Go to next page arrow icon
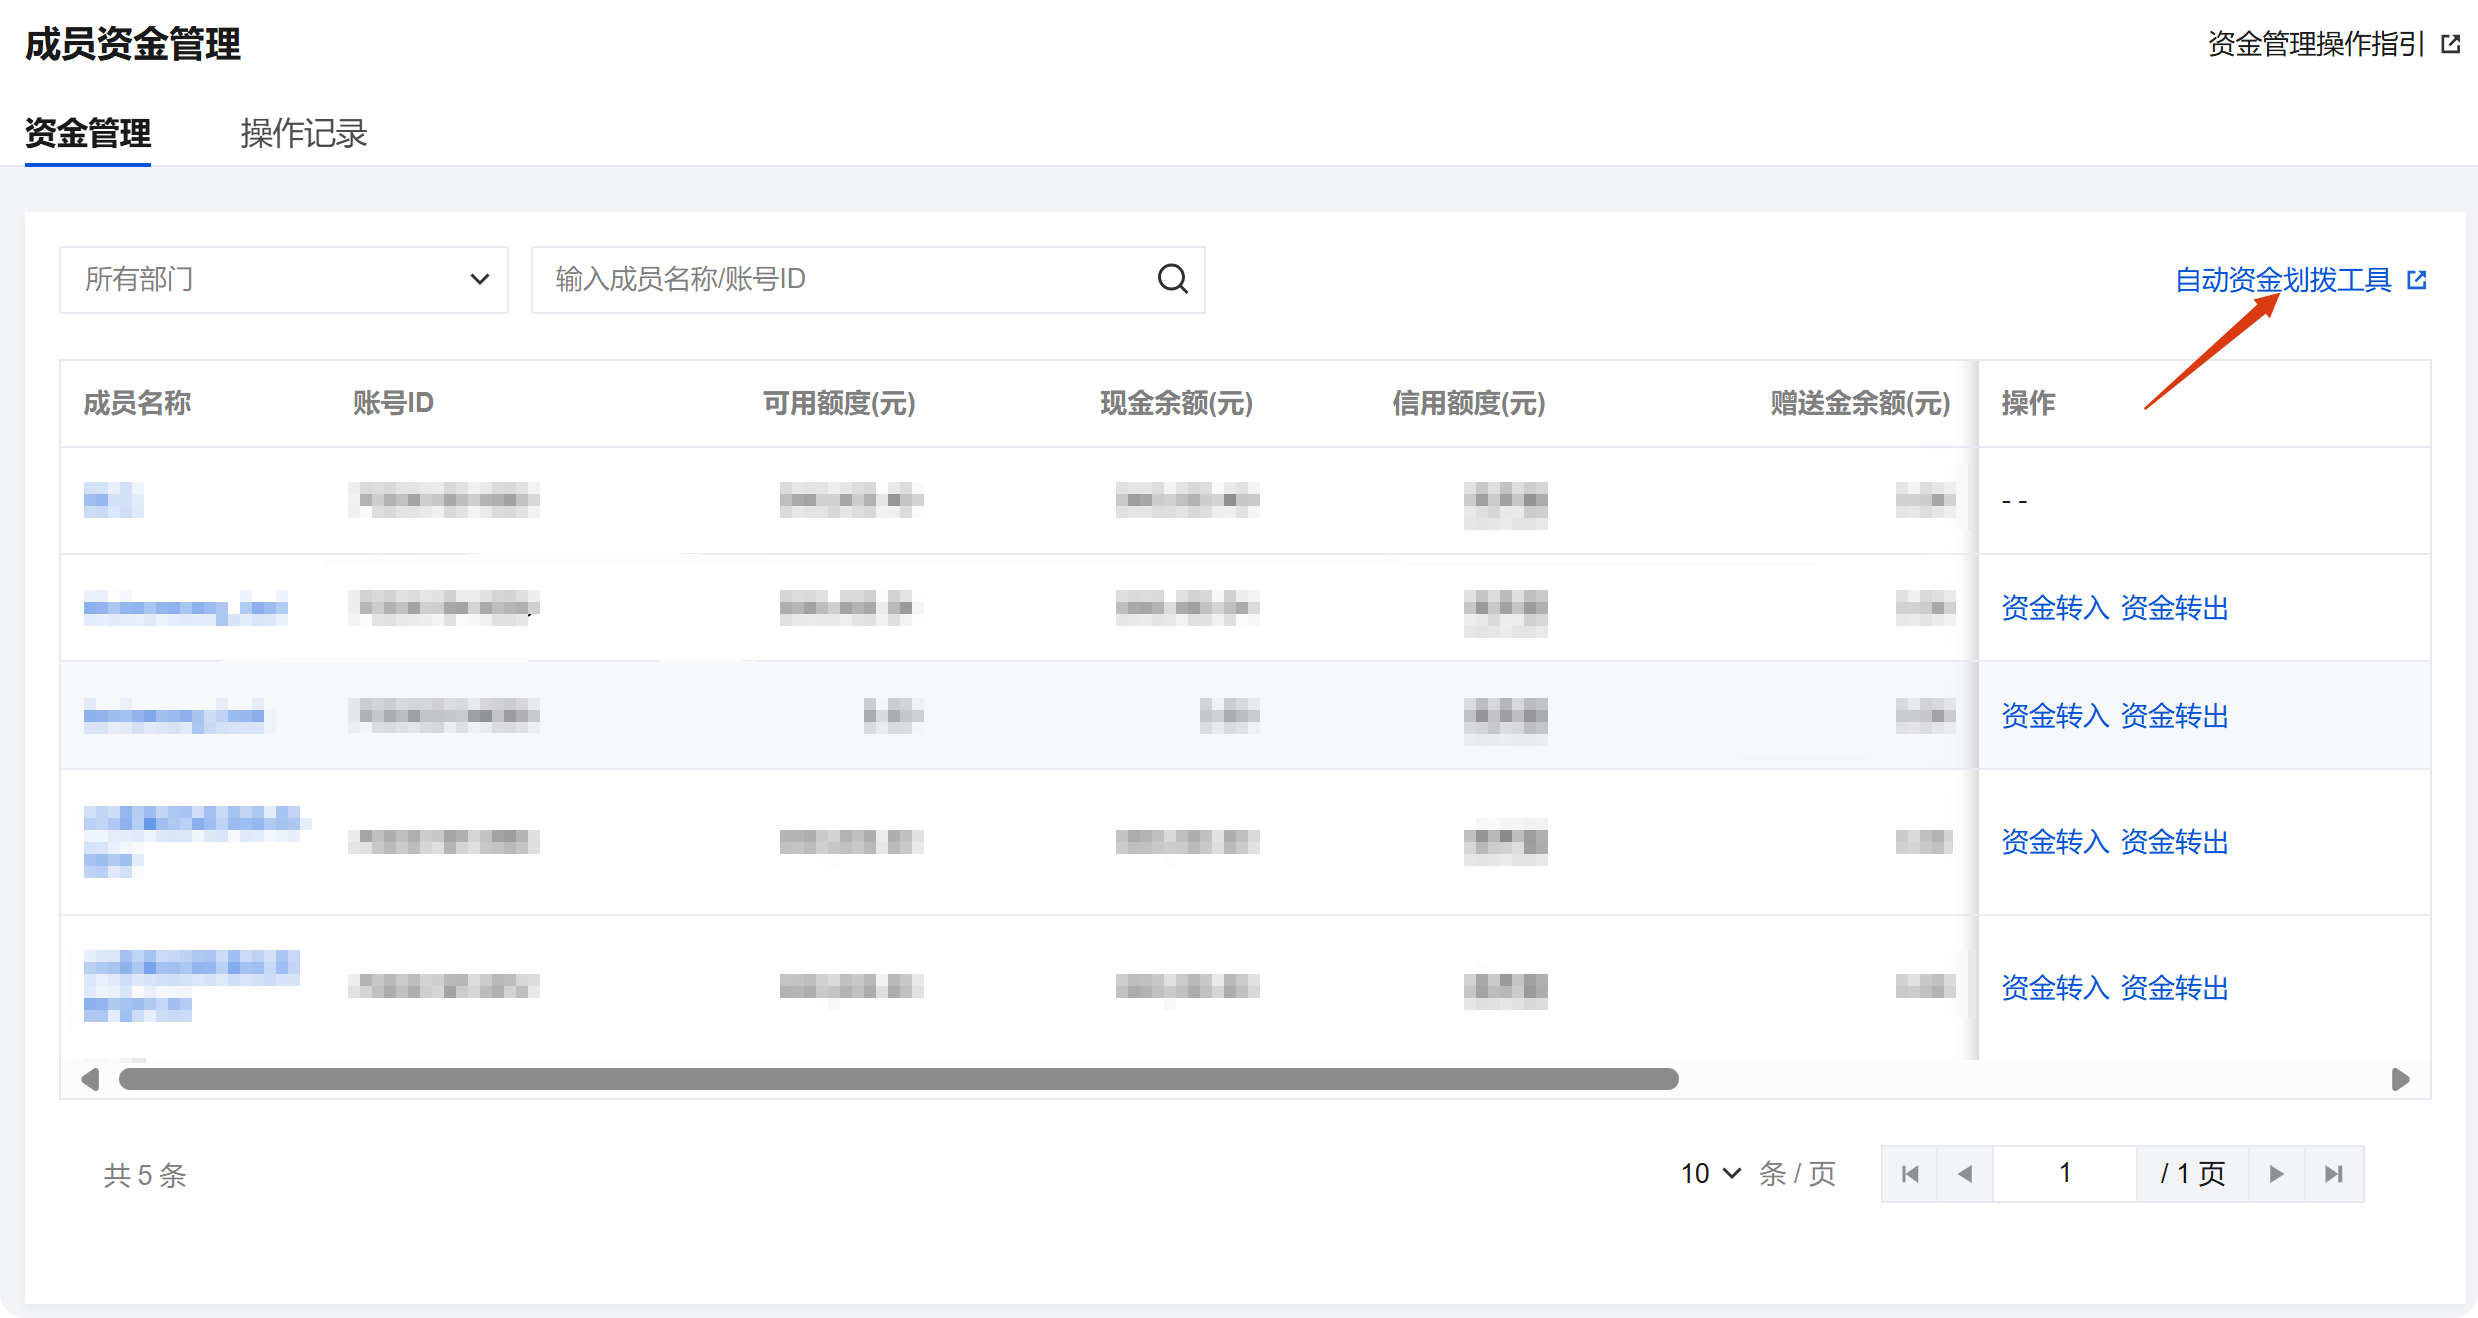2478x1318 pixels. click(x=2276, y=1174)
